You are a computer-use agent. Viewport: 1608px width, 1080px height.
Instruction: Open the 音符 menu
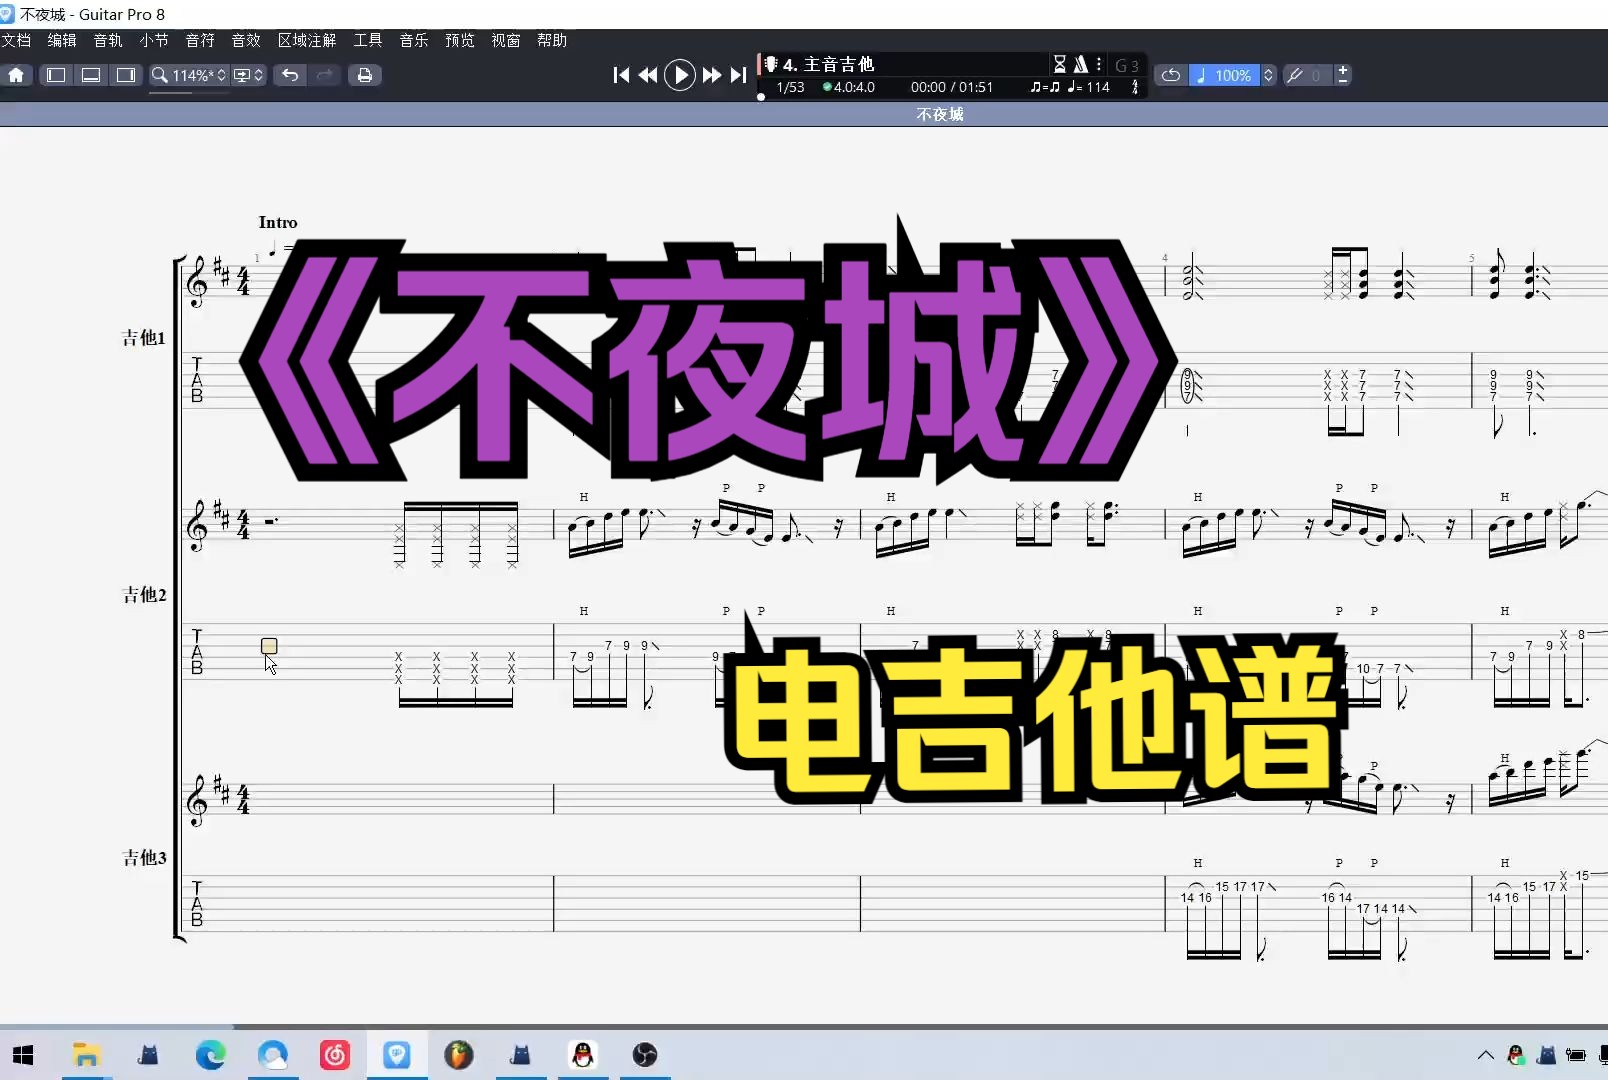click(x=200, y=40)
